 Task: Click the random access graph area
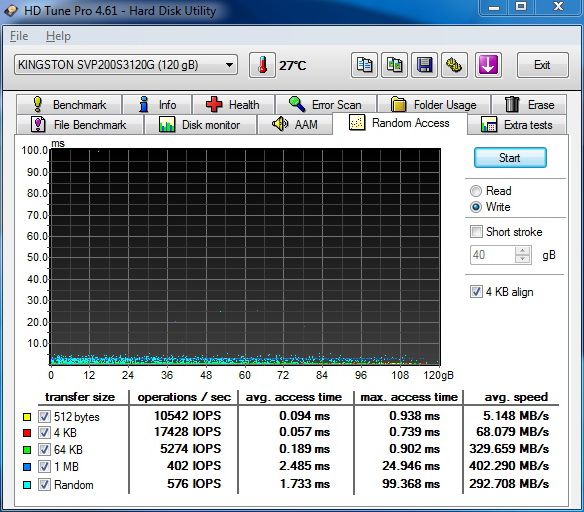click(245, 257)
